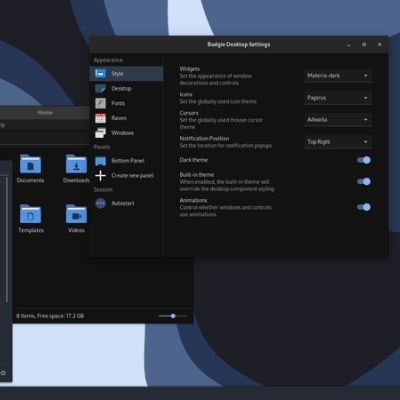Open the Downloads folder in file manager
400x400 pixels.
tap(76, 168)
